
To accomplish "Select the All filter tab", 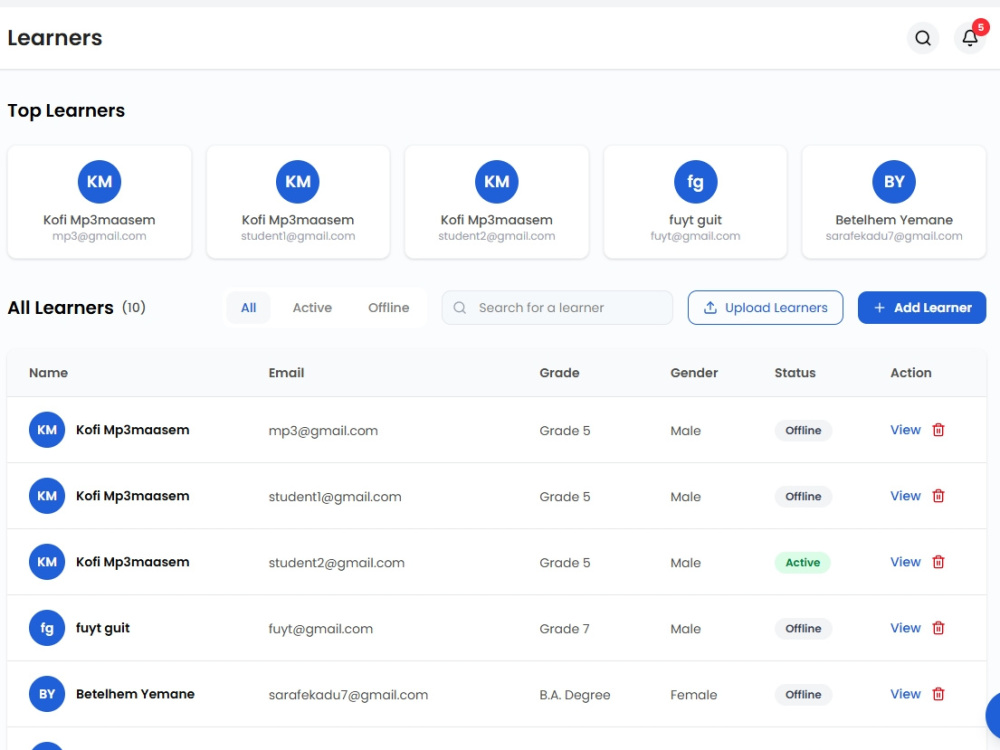I will tap(249, 307).
